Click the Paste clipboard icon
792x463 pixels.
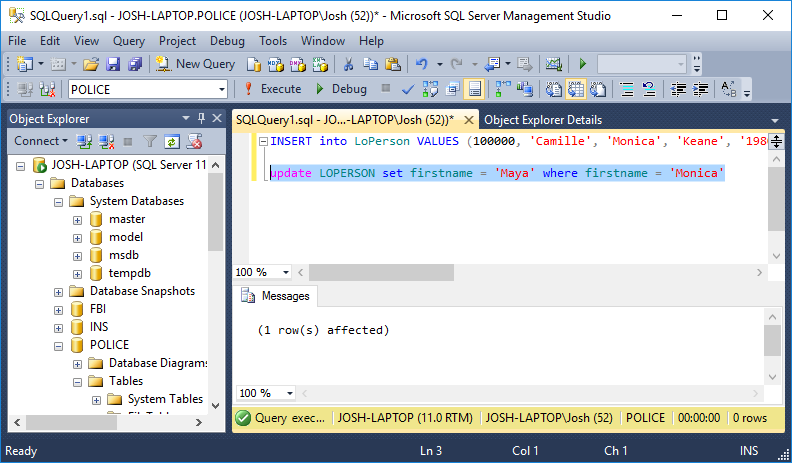point(393,64)
